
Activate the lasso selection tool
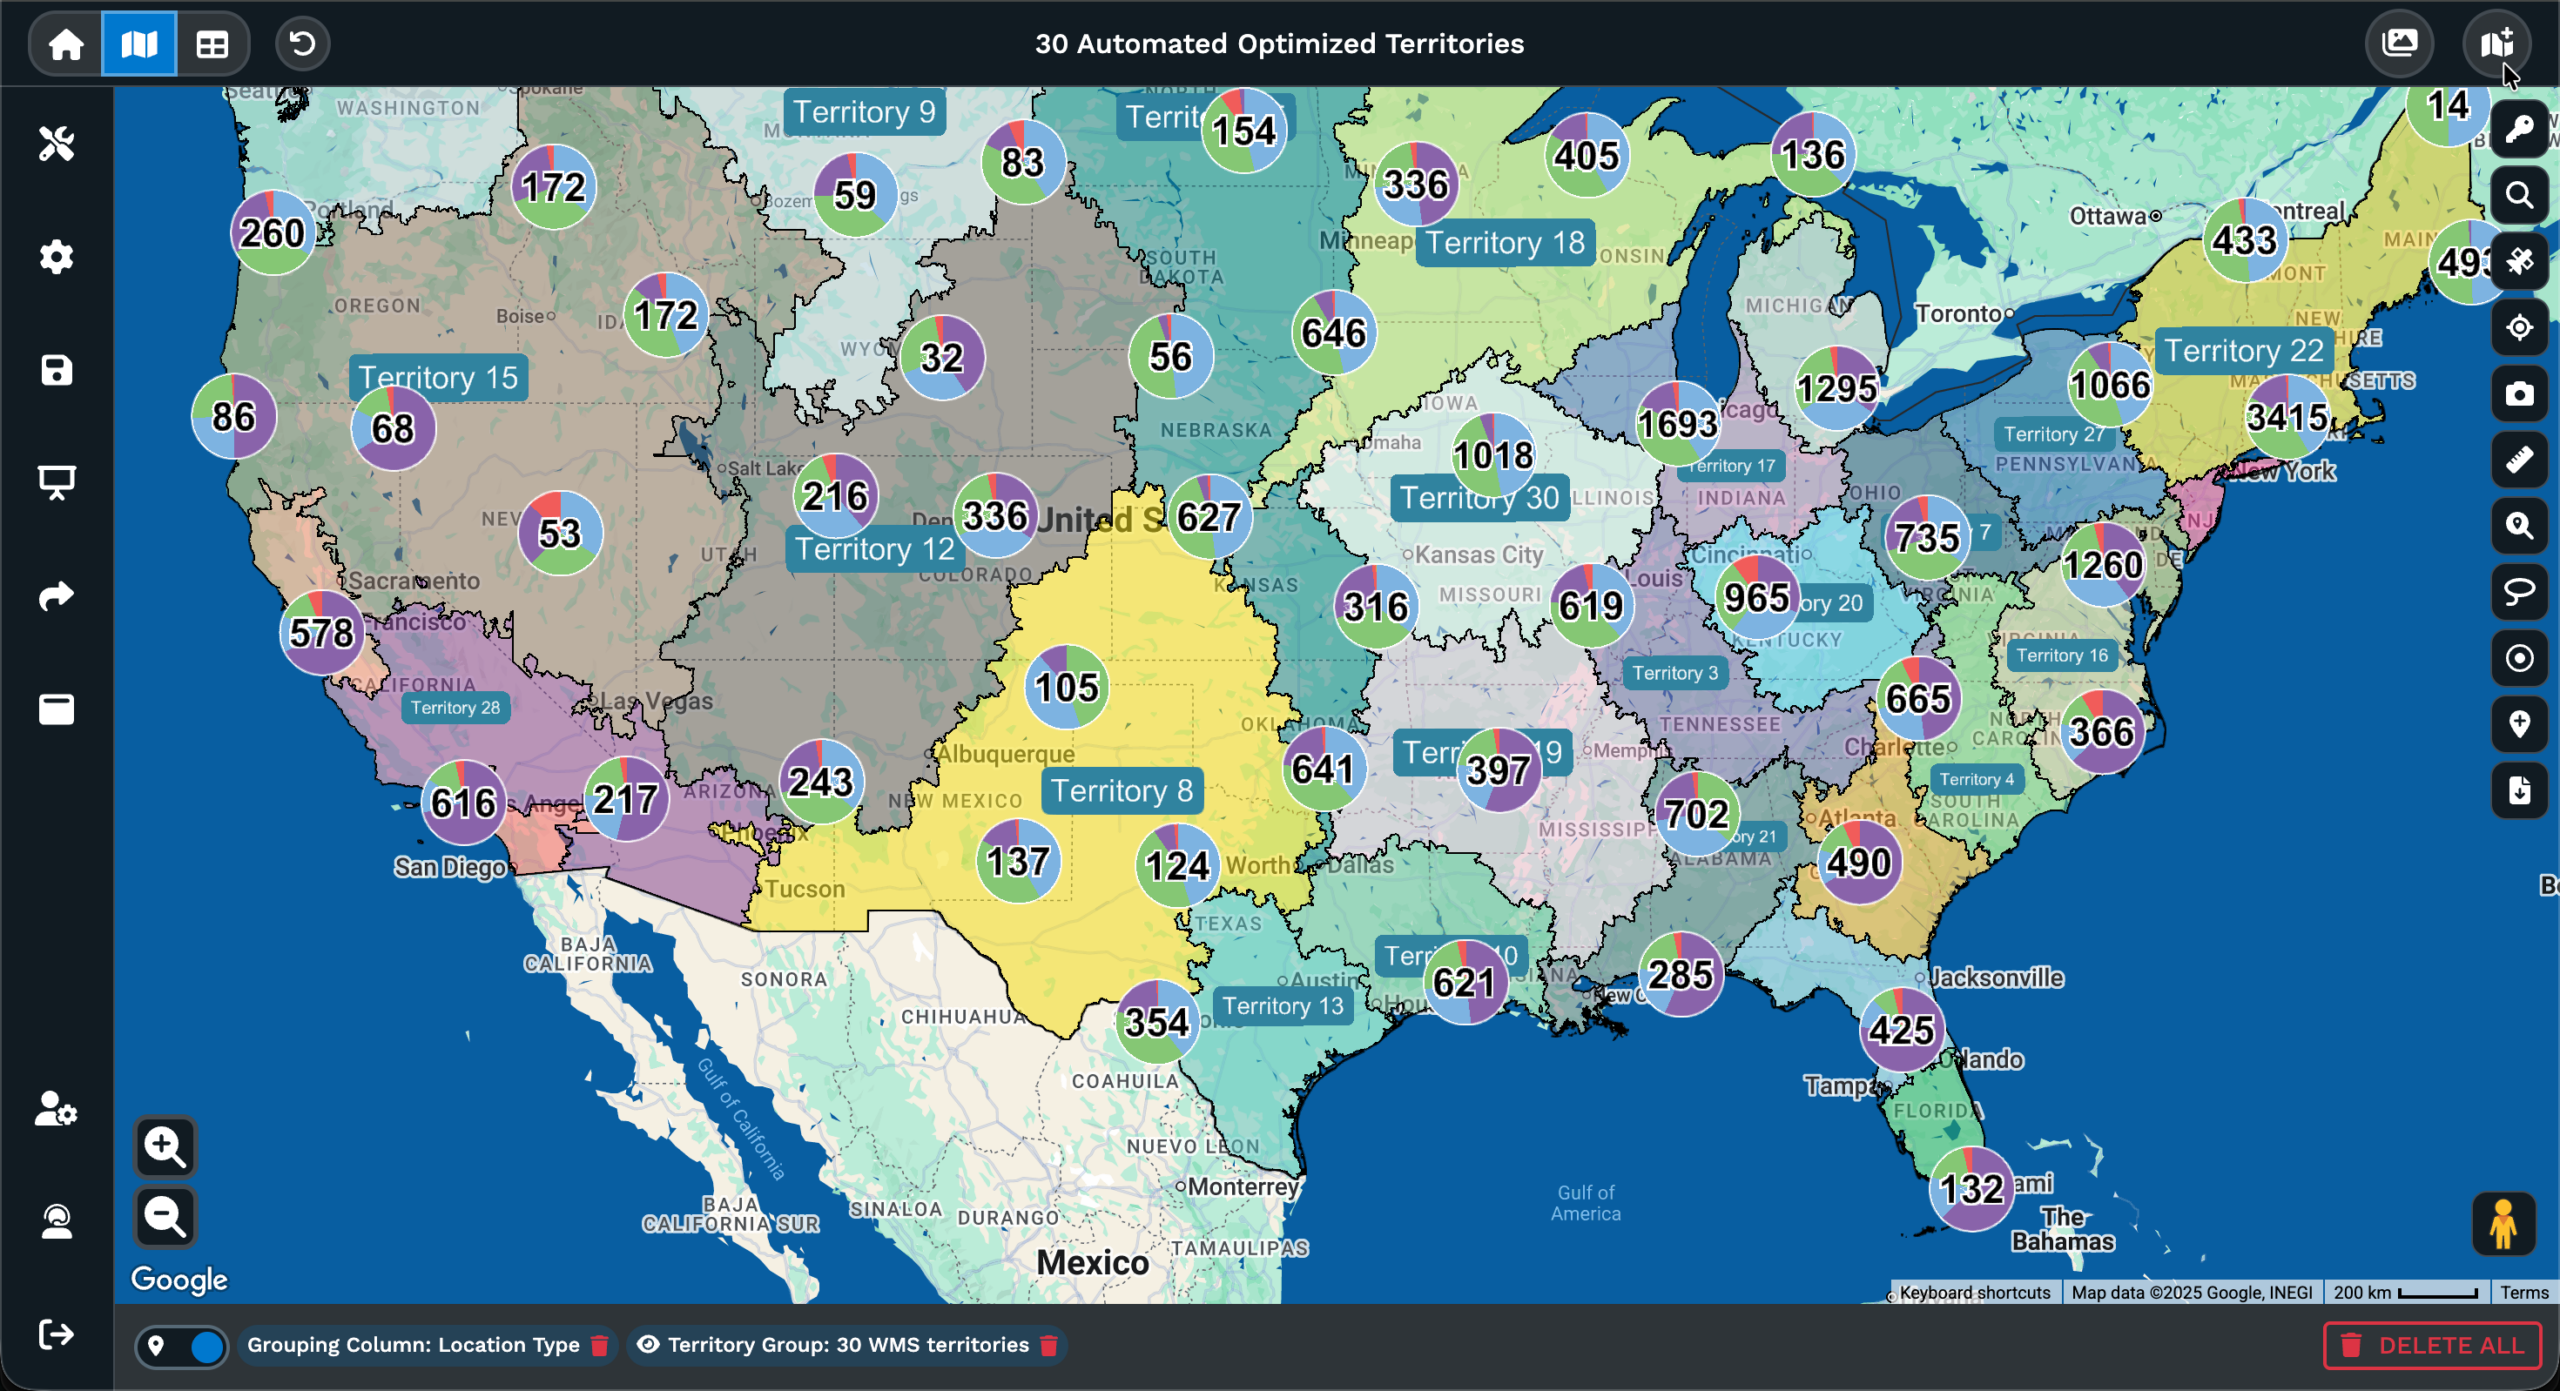[2520, 593]
